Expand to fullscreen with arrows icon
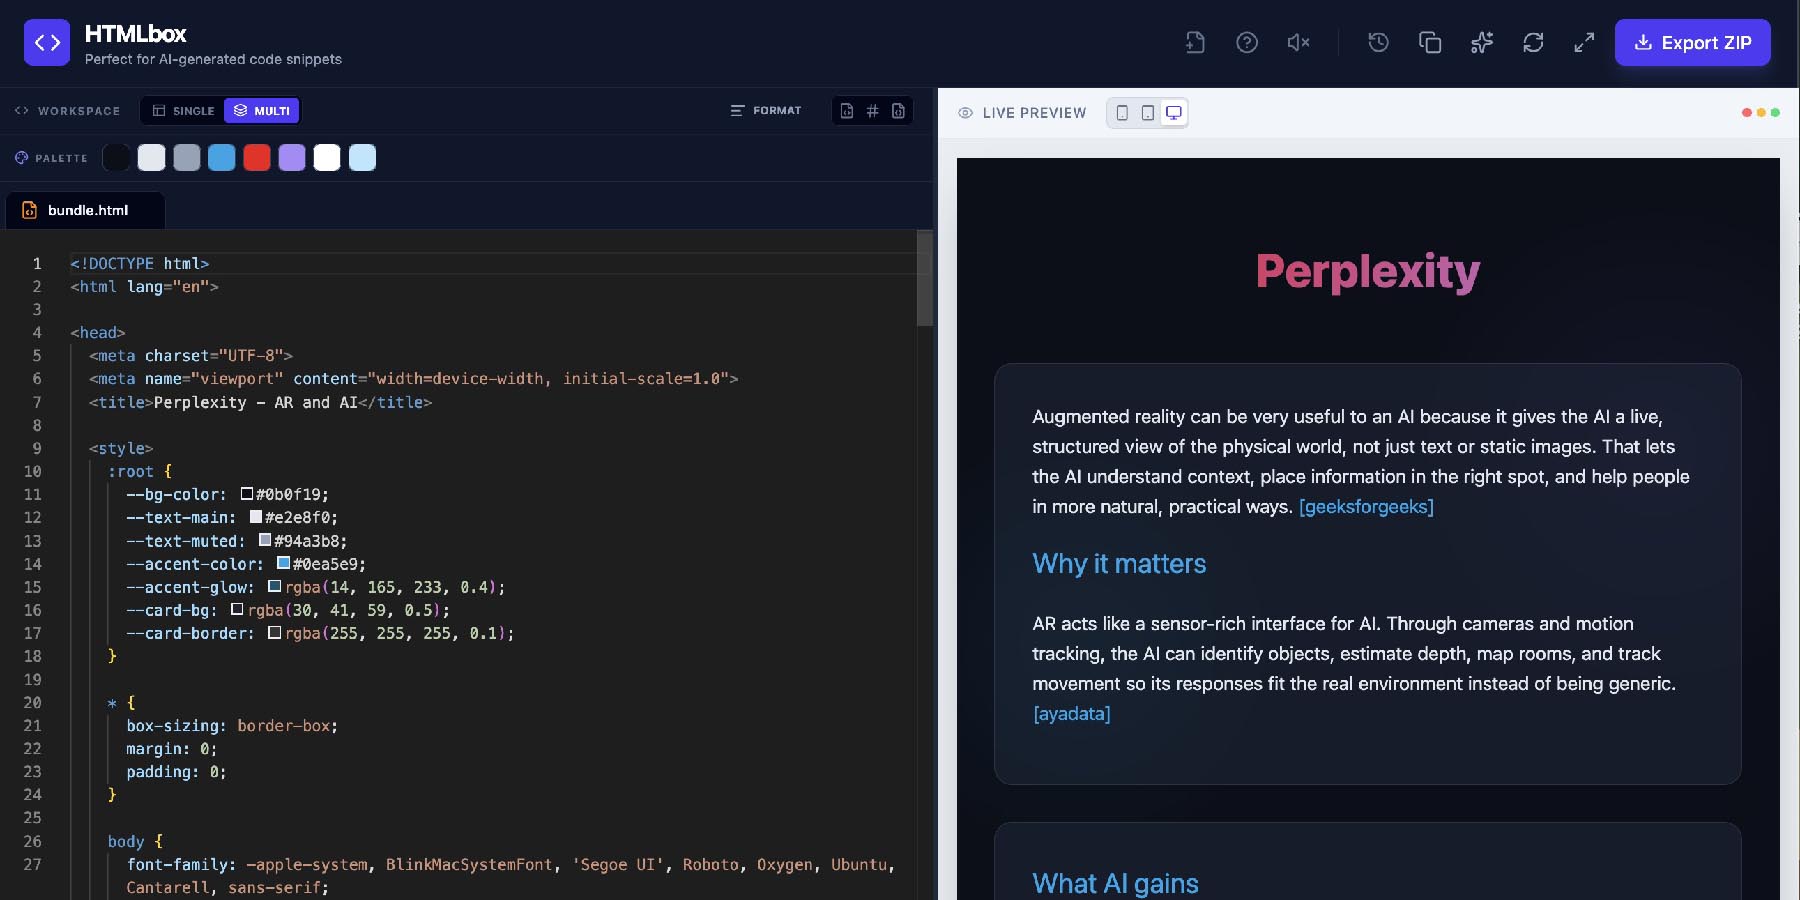 1584,42
